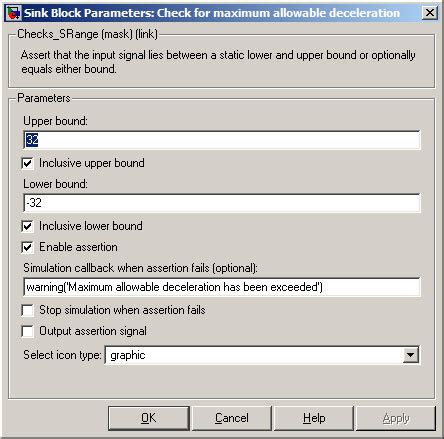The image size is (444, 439).
Task: Close the Sink Block Parameters dialog
Action: 429,13
